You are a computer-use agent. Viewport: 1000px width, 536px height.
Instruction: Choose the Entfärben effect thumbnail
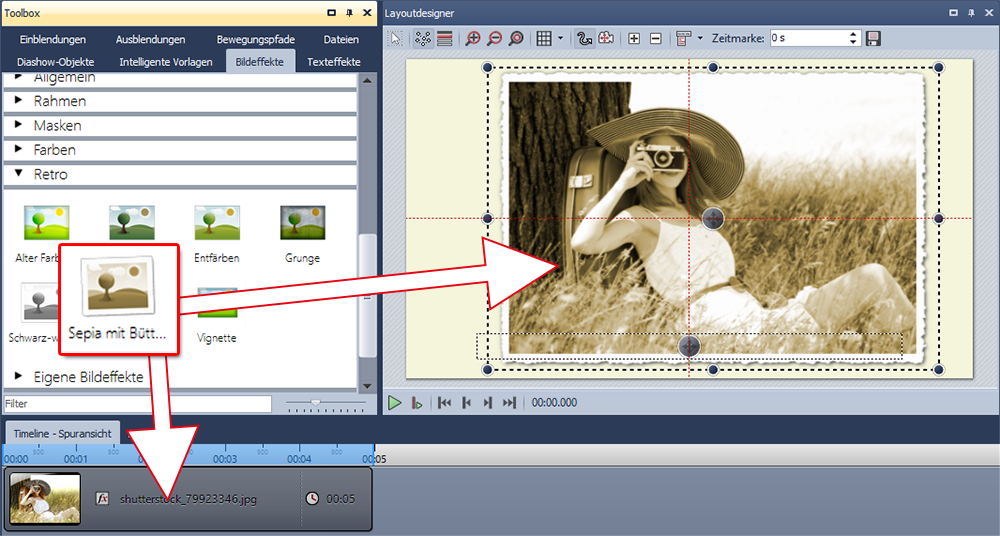pos(217,223)
